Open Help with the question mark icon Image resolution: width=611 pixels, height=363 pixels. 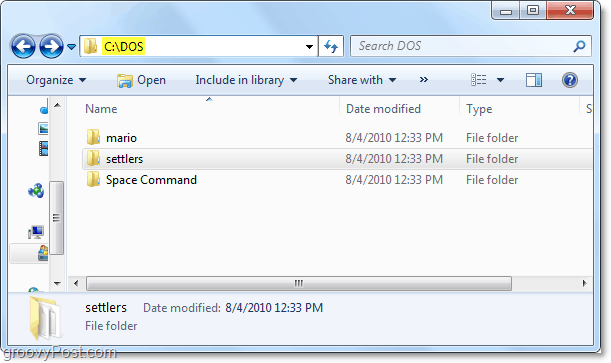[570, 80]
